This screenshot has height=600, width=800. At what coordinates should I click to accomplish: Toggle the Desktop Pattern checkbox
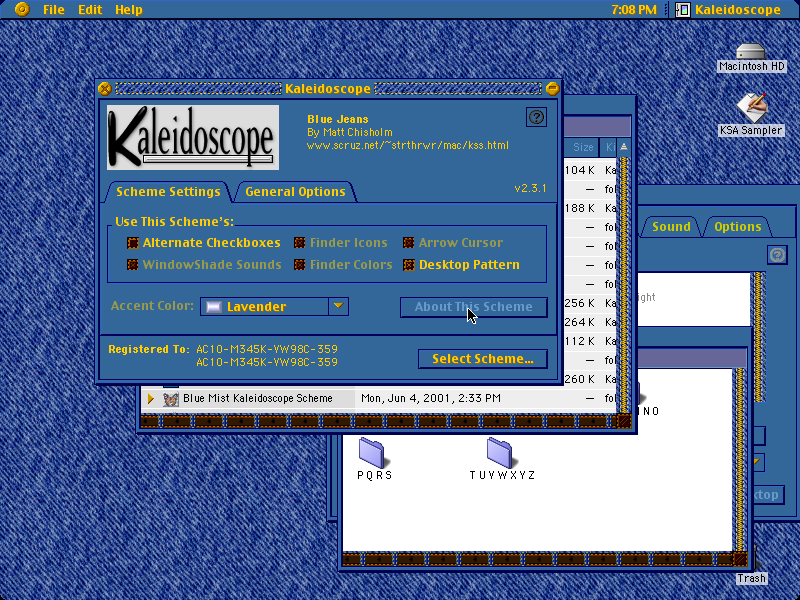pyautogui.click(x=462, y=265)
